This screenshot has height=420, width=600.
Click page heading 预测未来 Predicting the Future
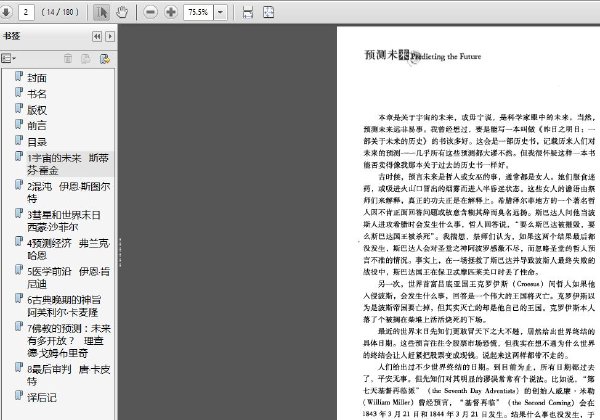tap(422, 56)
